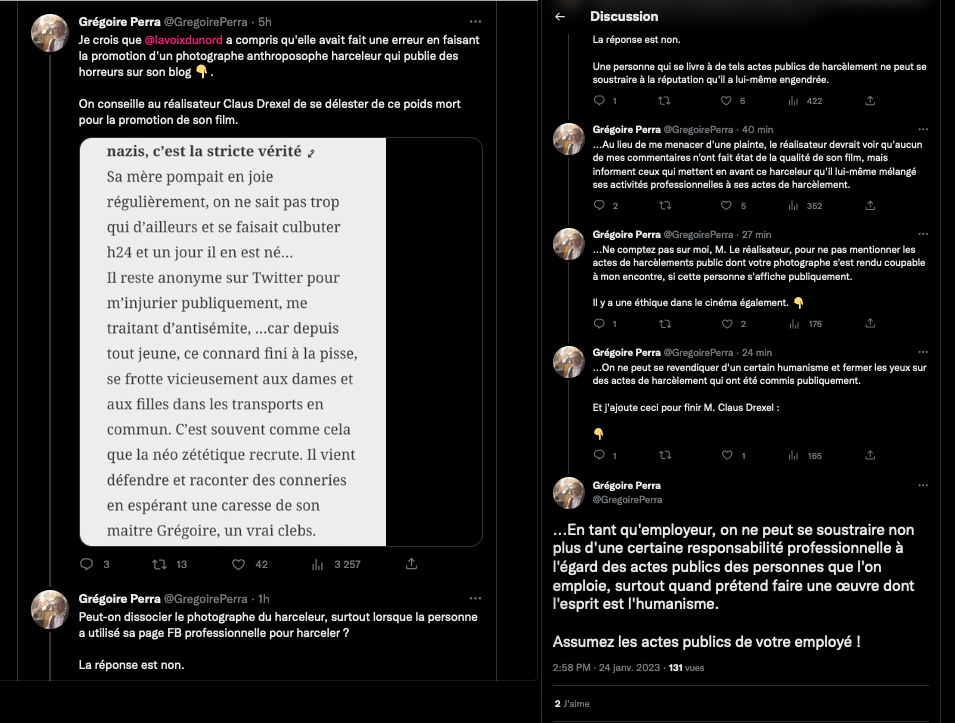The image size is (955, 723).
Task: Share the tweet with 176 views
Action: (x=870, y=324)
